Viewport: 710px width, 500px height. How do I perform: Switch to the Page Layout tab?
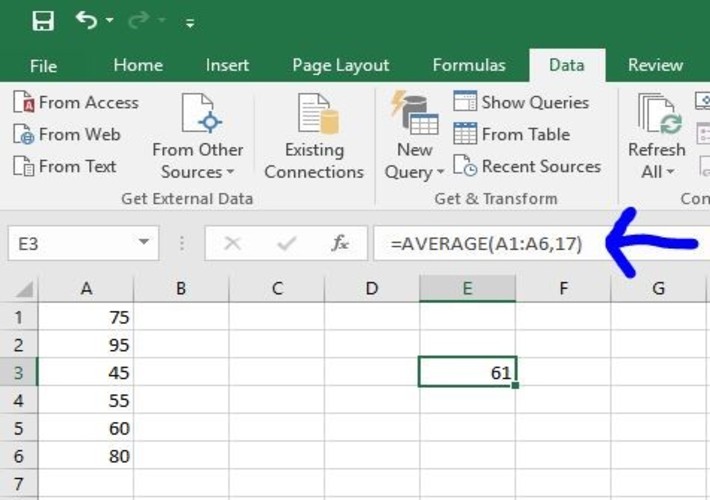[x=341, y=66]
